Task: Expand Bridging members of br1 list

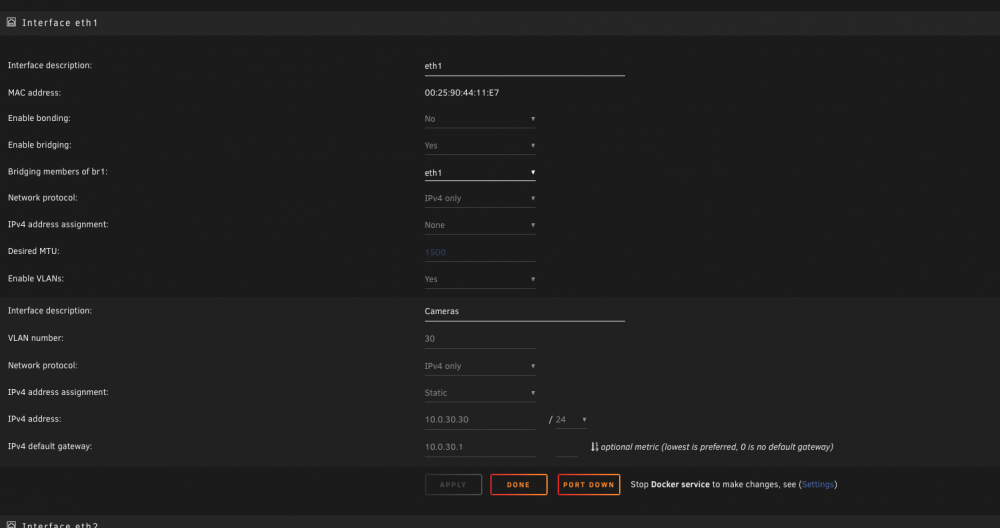Action: tap(480, 173)
